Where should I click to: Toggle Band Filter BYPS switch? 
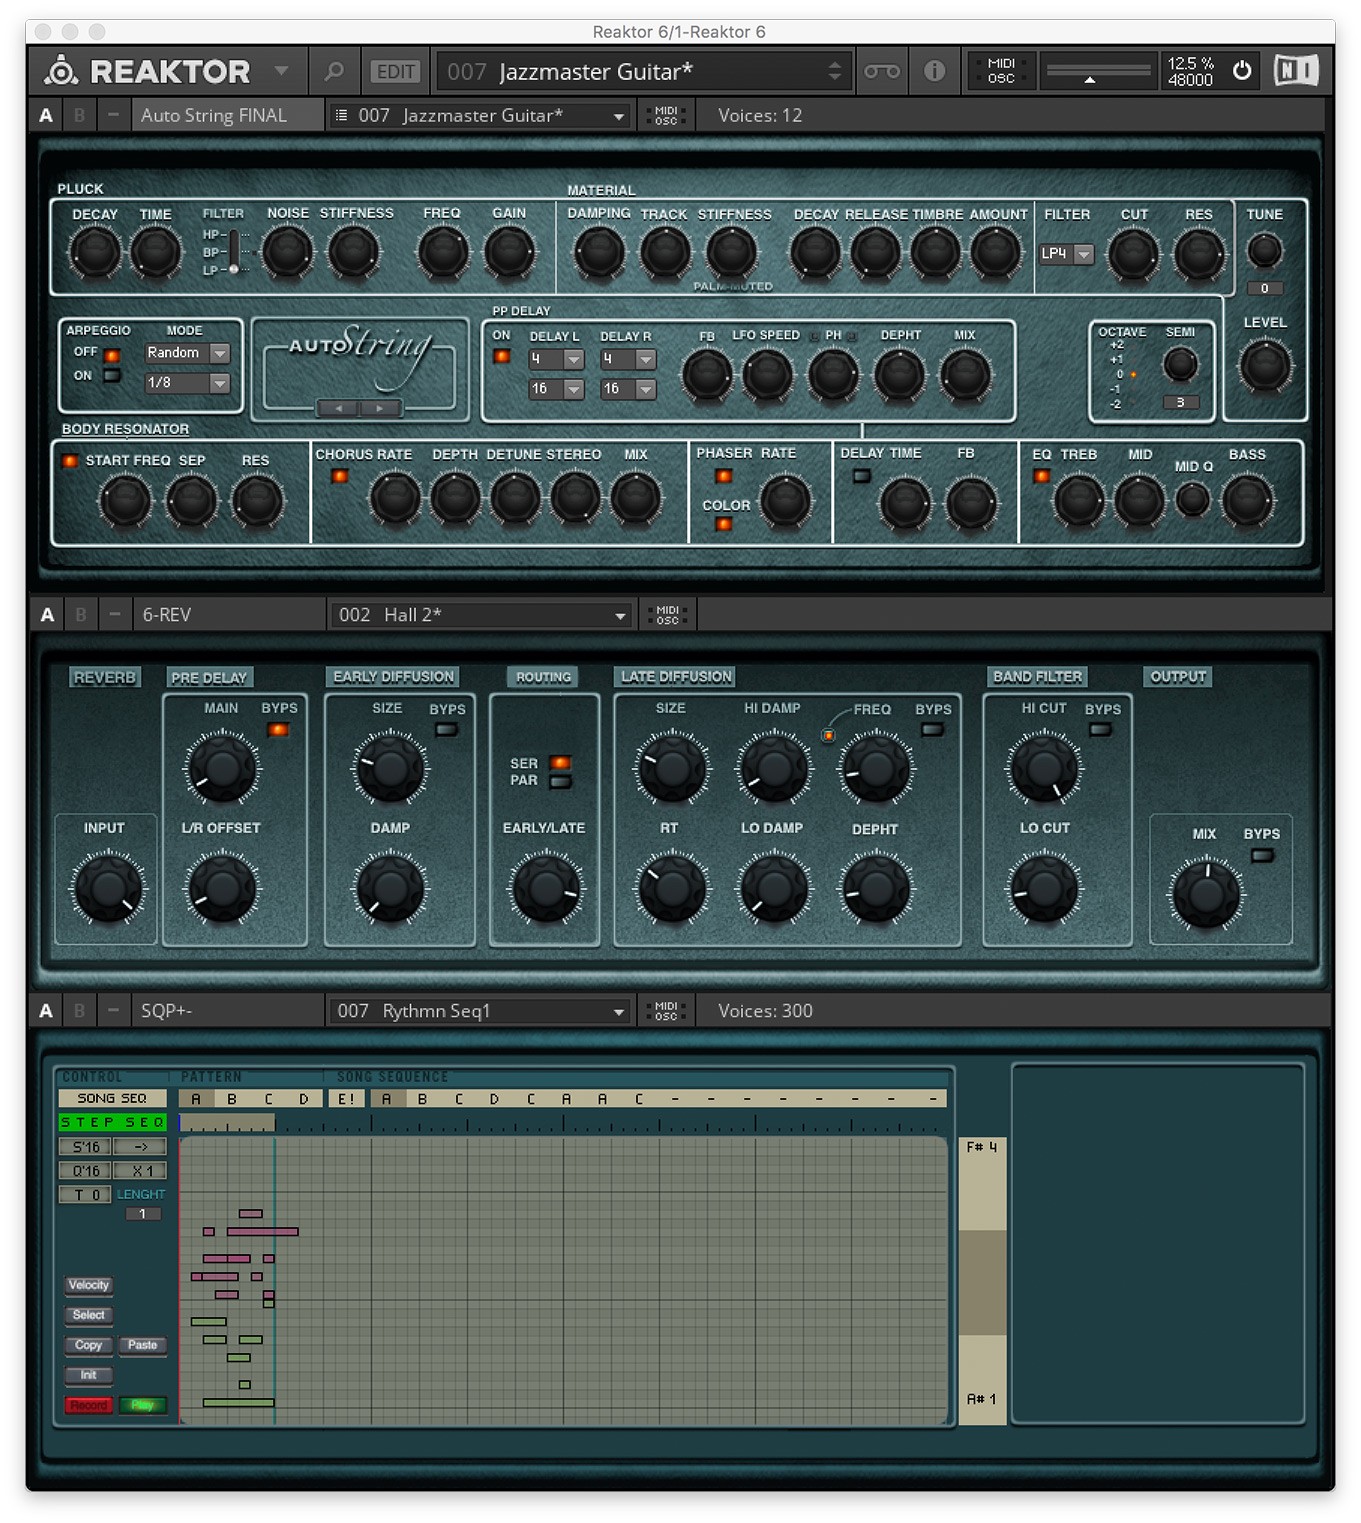1100,730
